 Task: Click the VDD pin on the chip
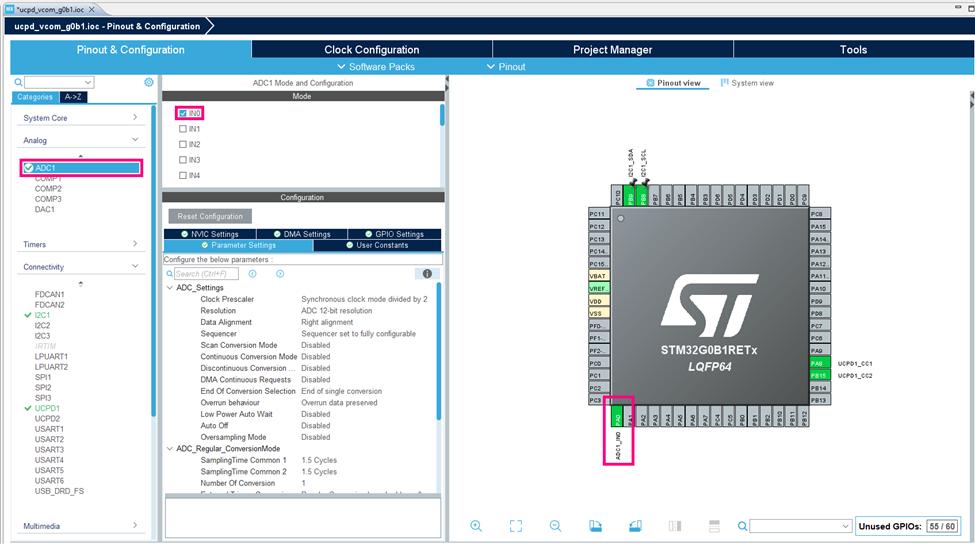click(599, 301)
